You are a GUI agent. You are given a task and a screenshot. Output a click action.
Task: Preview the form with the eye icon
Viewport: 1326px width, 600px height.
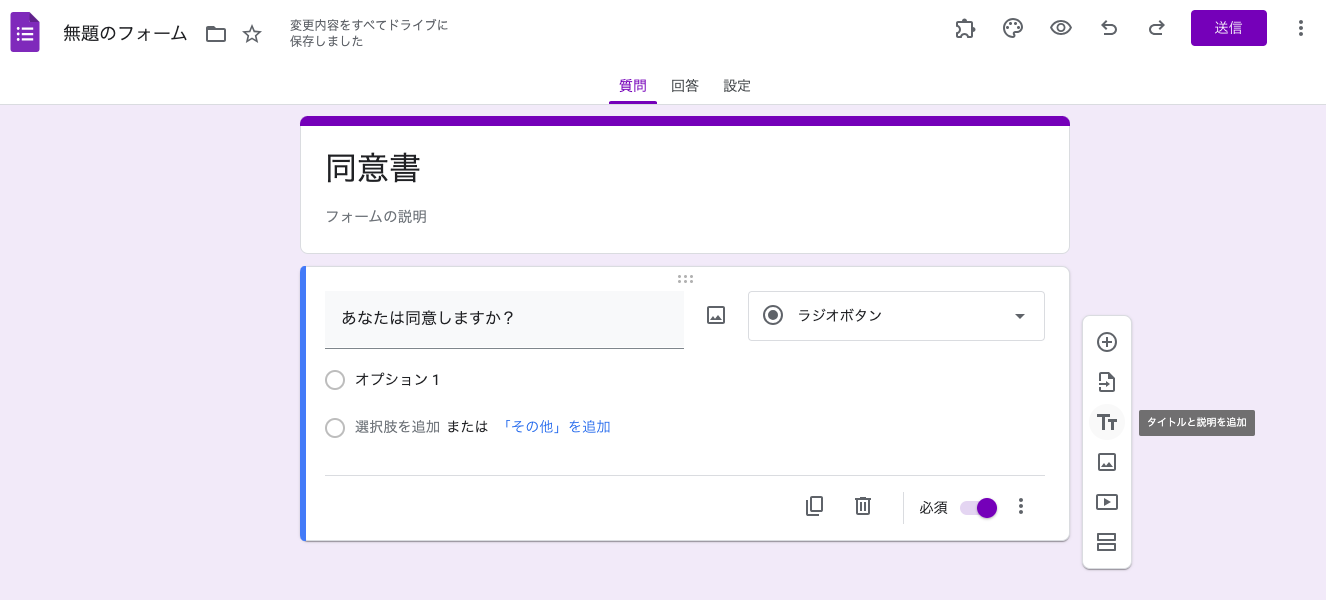pos(1061,28)
